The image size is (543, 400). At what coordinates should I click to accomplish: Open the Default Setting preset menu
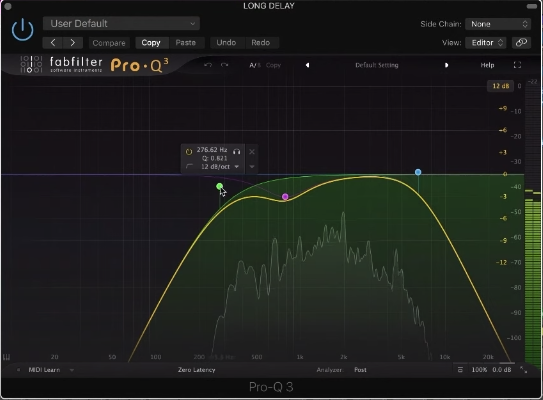tap(377, 65)
